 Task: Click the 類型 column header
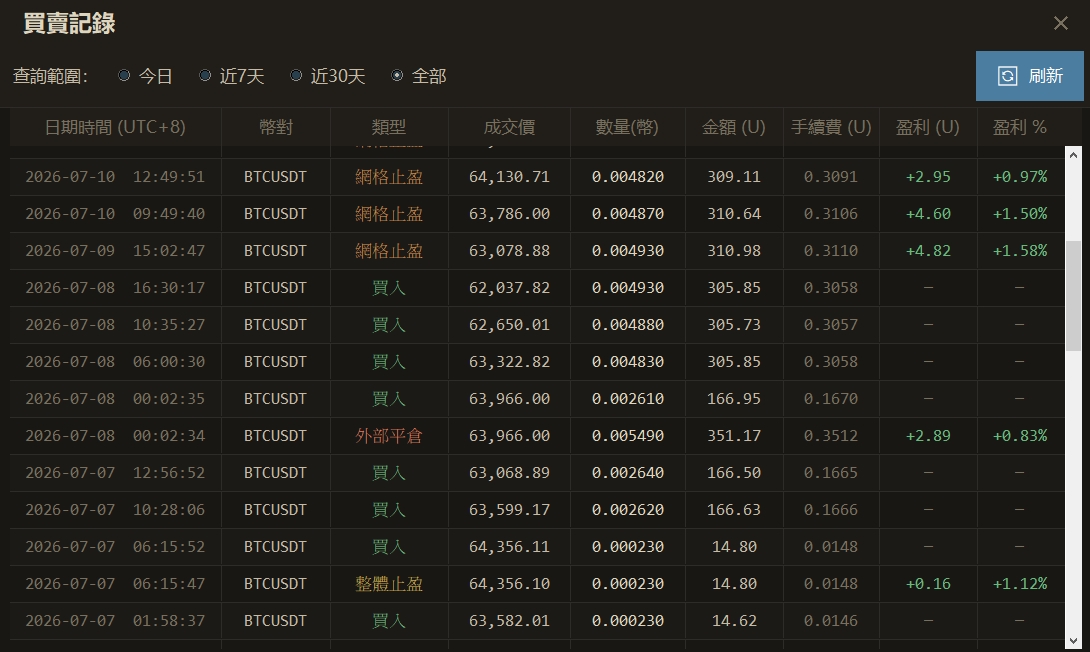point(389,127)
